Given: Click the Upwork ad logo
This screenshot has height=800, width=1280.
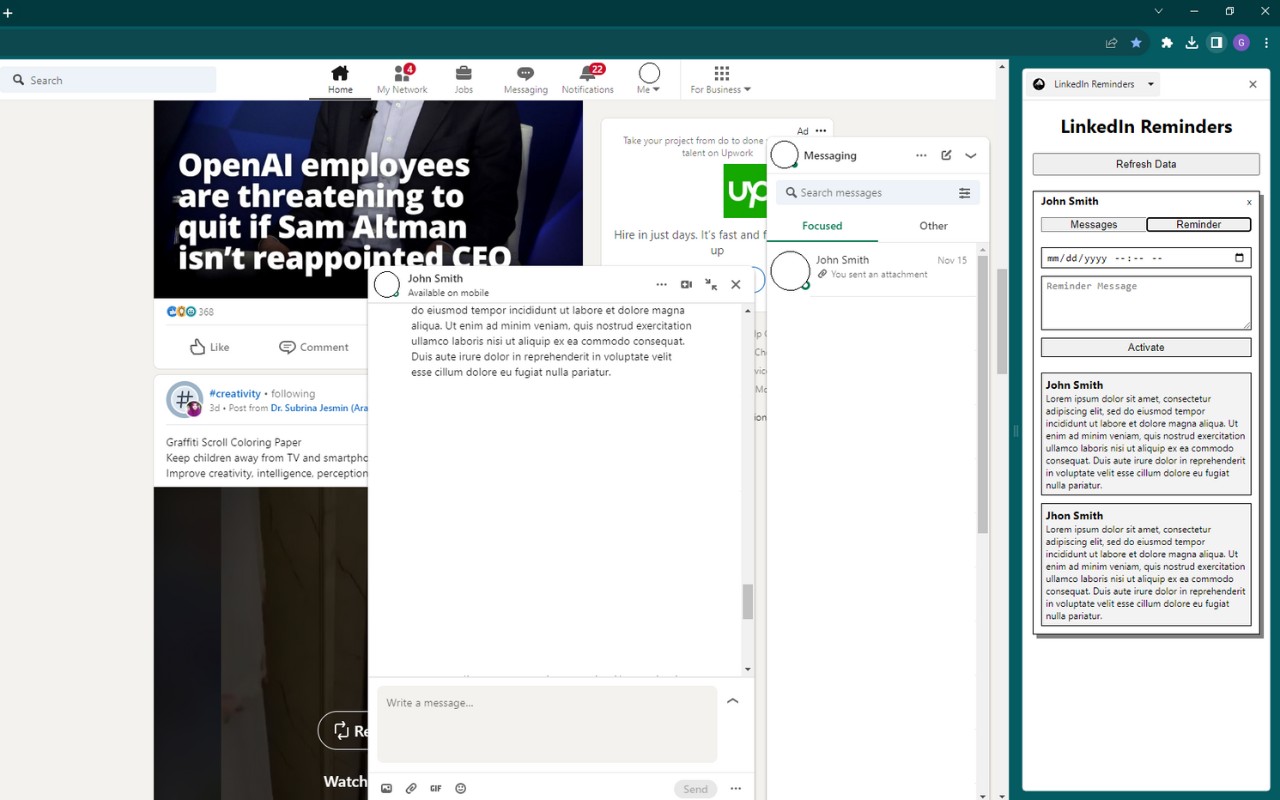Looking at the screenshot, I should (745, 191).
